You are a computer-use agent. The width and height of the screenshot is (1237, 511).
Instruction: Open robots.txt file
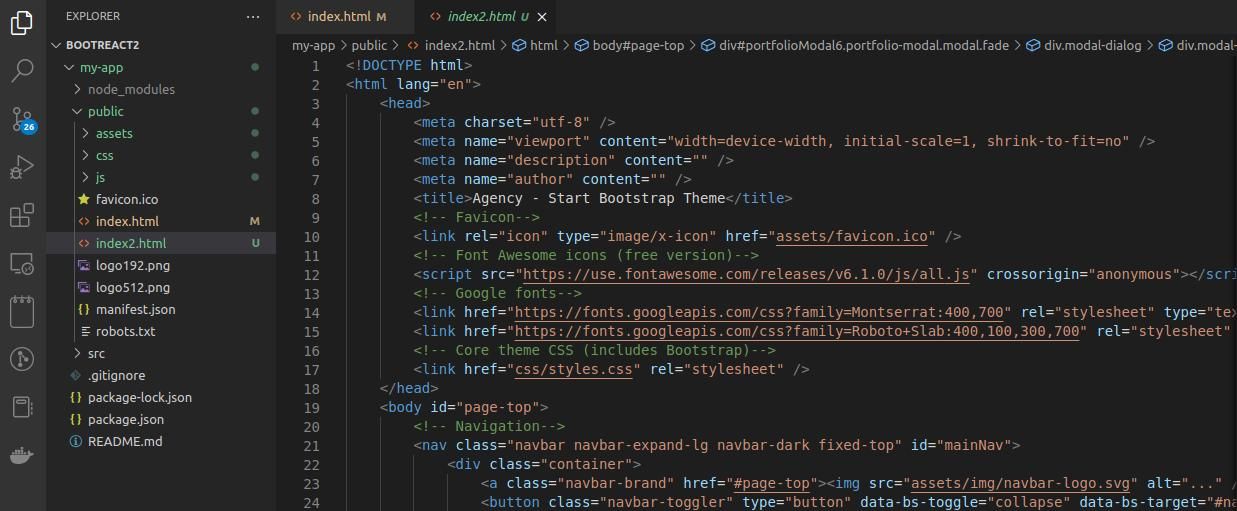(x=161, y=331)
